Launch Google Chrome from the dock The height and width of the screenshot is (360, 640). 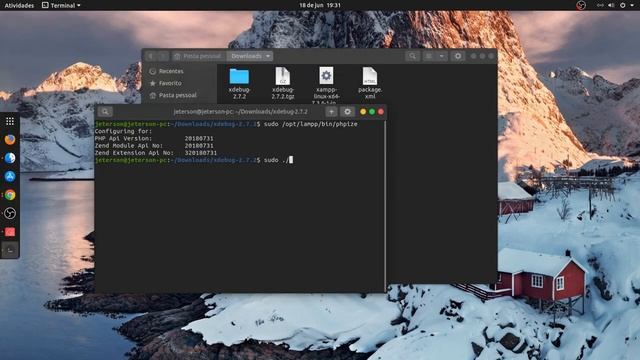10,195
